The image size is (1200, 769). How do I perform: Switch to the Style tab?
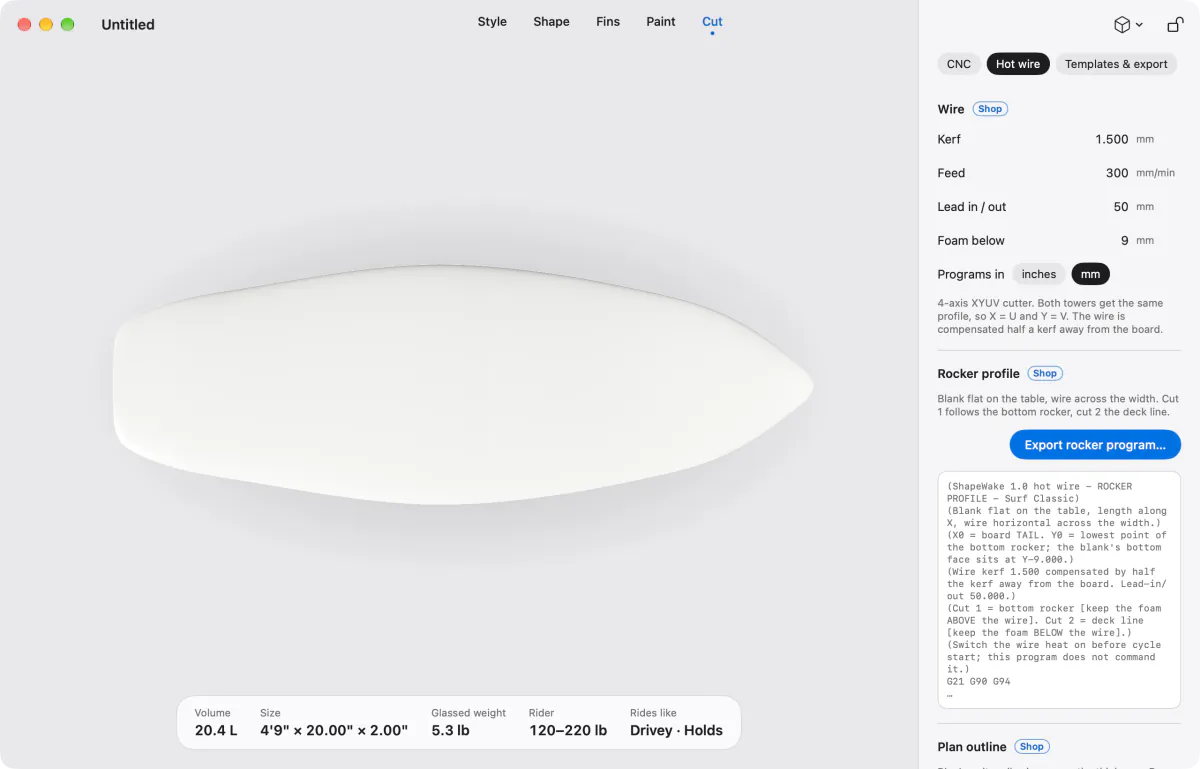tap(492, 22)
